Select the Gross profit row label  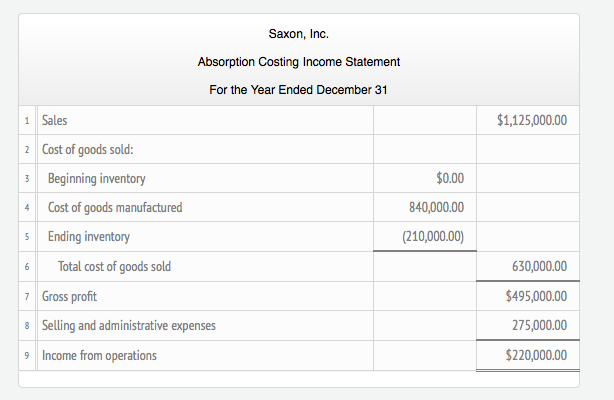coord(70,297)
